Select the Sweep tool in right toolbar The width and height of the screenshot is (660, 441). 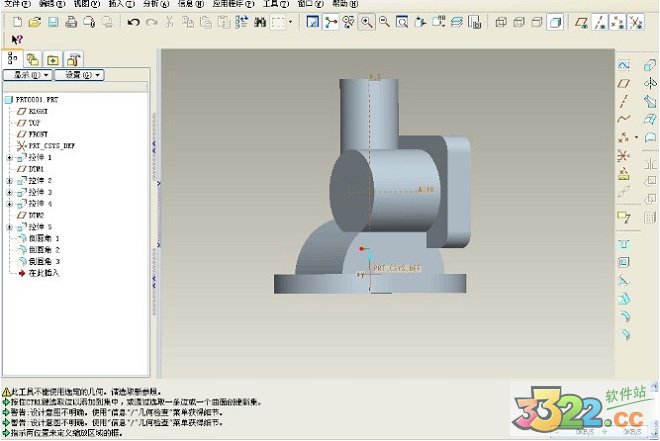click(x=650, y=101)
